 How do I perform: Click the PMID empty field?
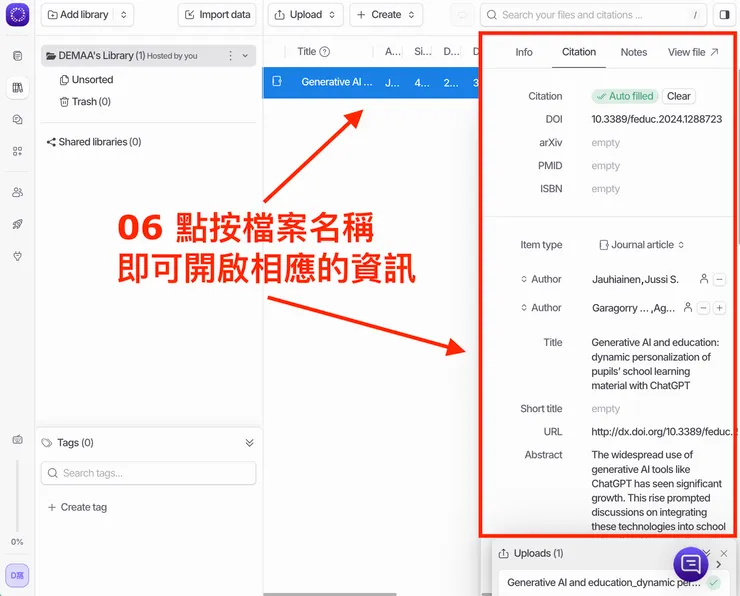605,166
